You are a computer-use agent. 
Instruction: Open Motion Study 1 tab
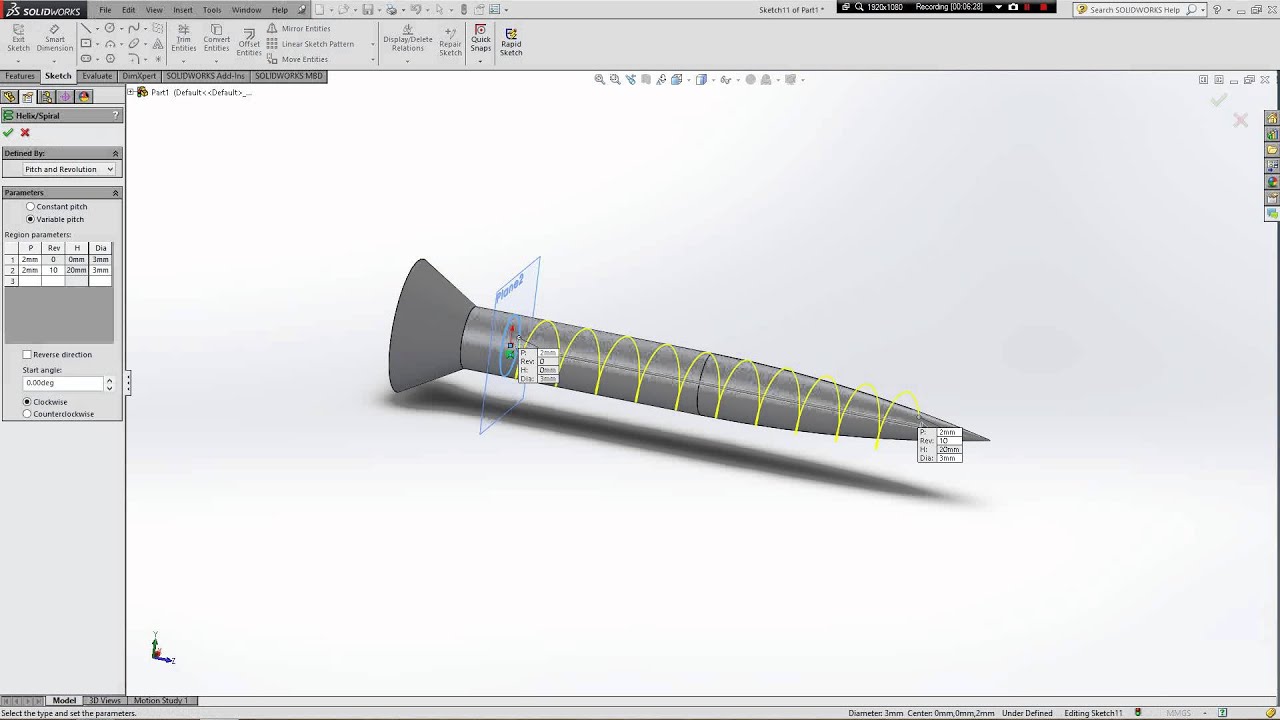pyautogui.click(x=160, y=700)
